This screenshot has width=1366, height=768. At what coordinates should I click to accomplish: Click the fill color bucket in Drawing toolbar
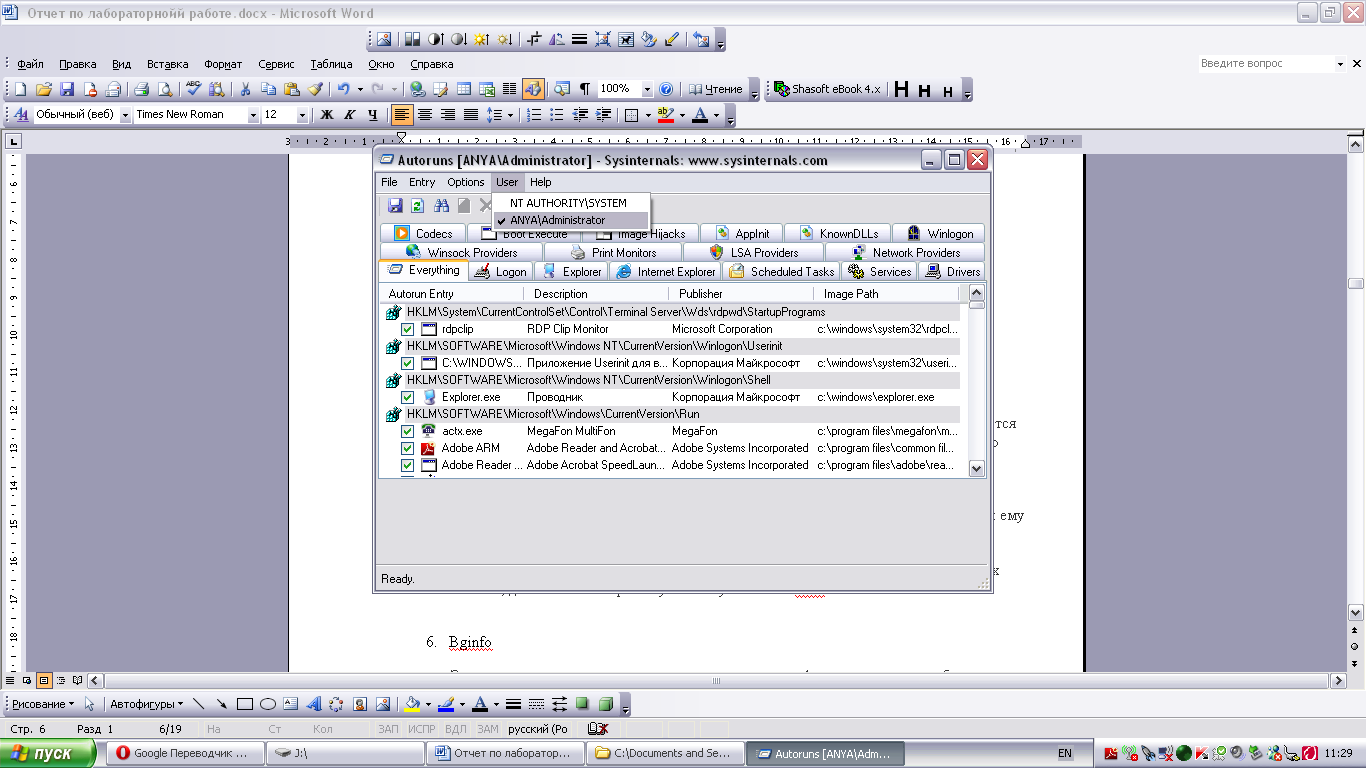(412, 704)
